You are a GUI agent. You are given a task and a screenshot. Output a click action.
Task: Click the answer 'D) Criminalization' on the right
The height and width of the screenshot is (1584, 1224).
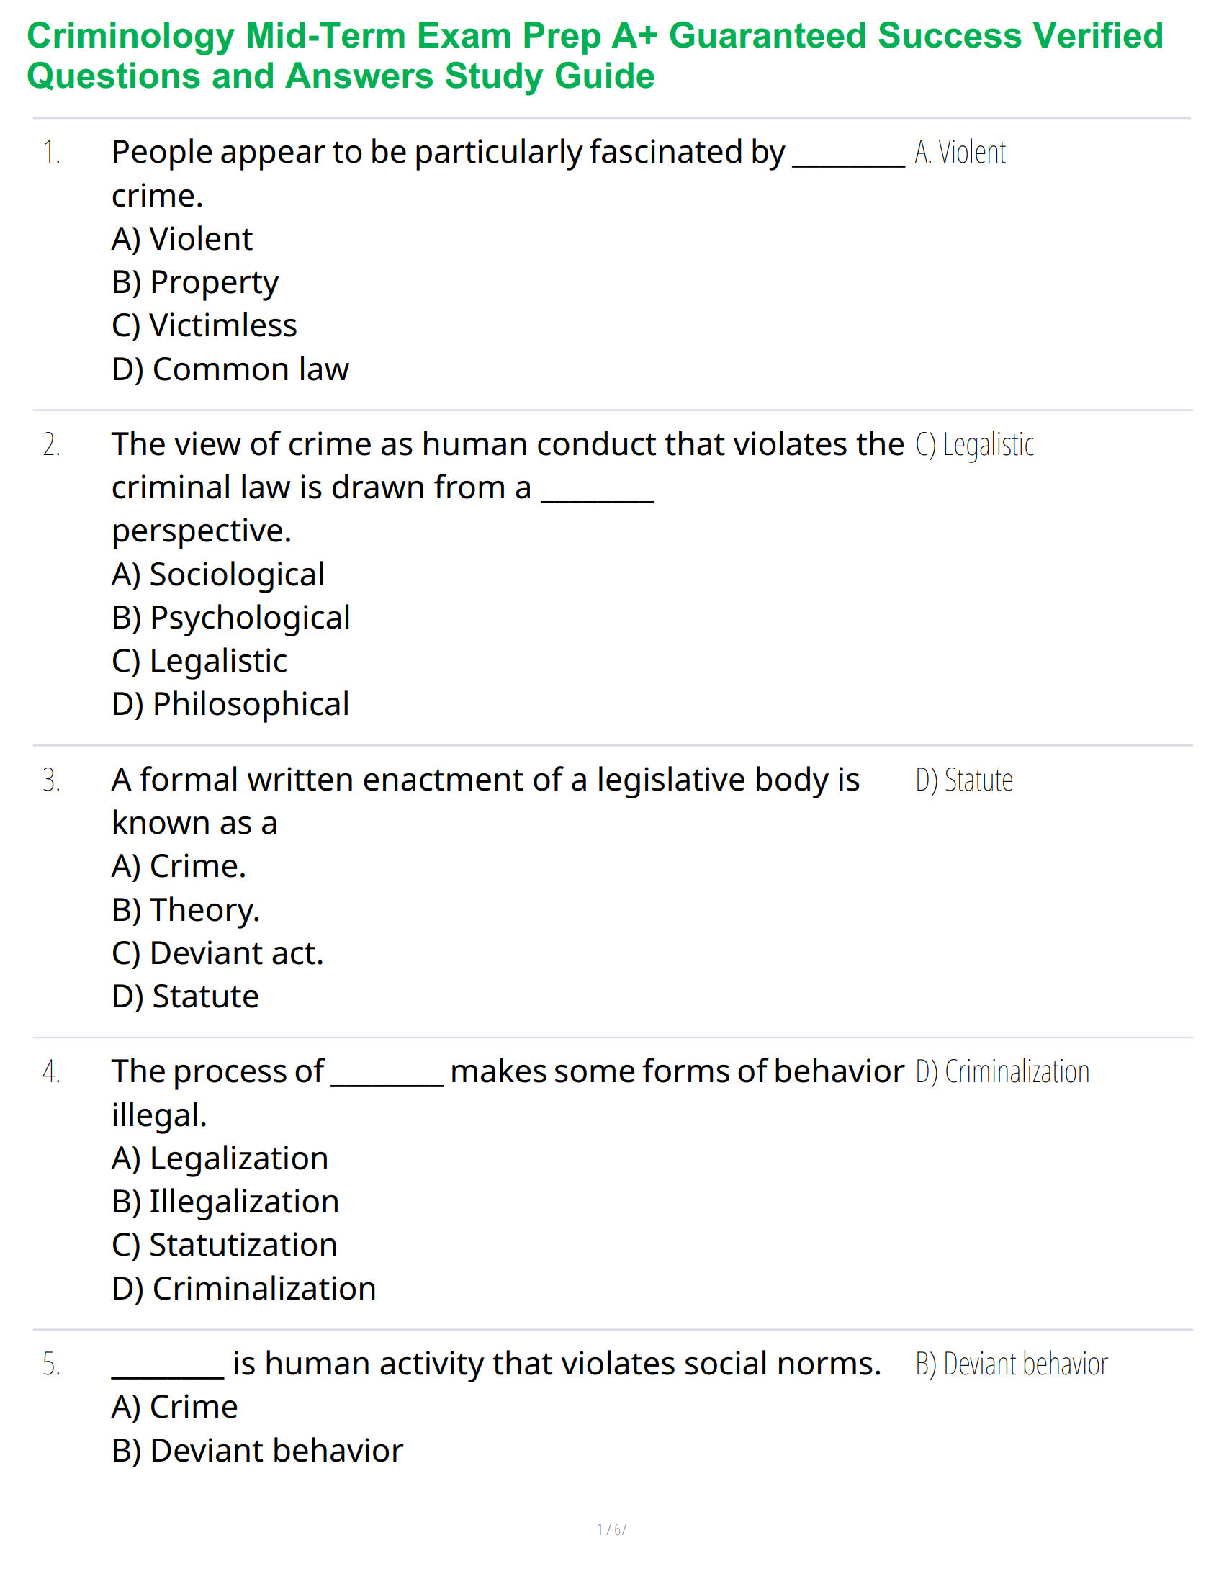[x=1003, y=1073]
